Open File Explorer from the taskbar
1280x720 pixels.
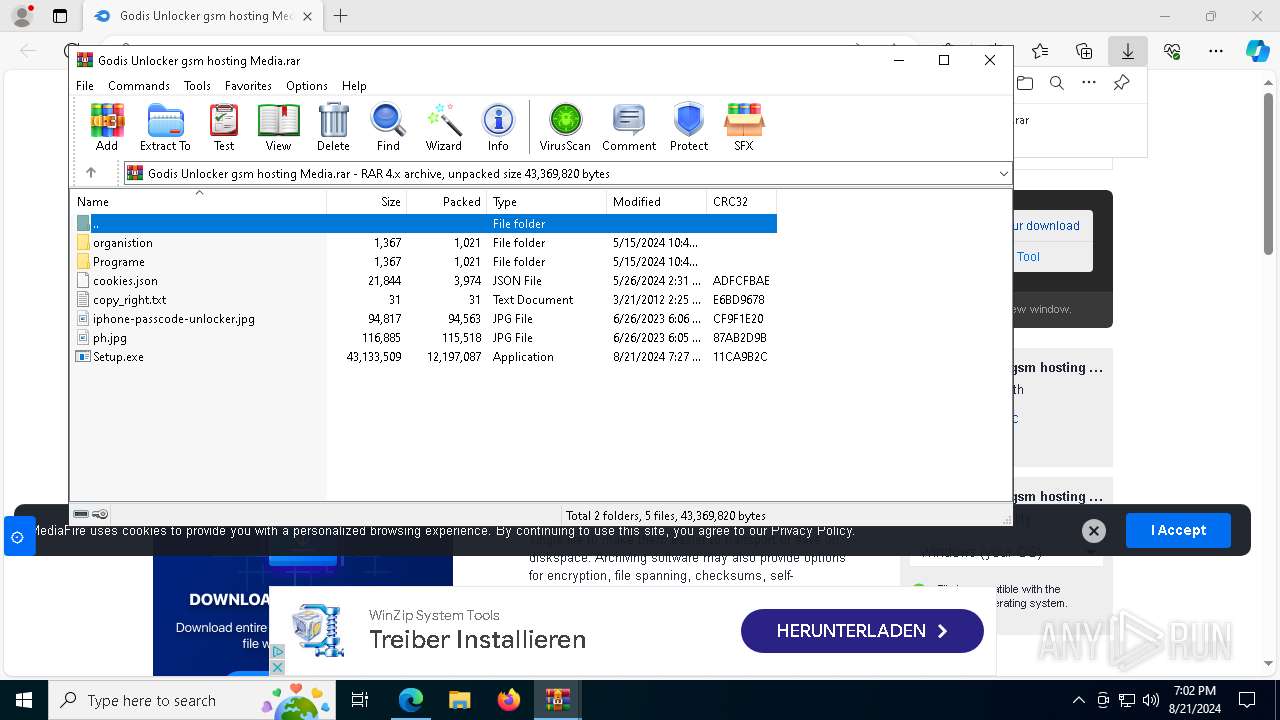(x=460, y=700)
